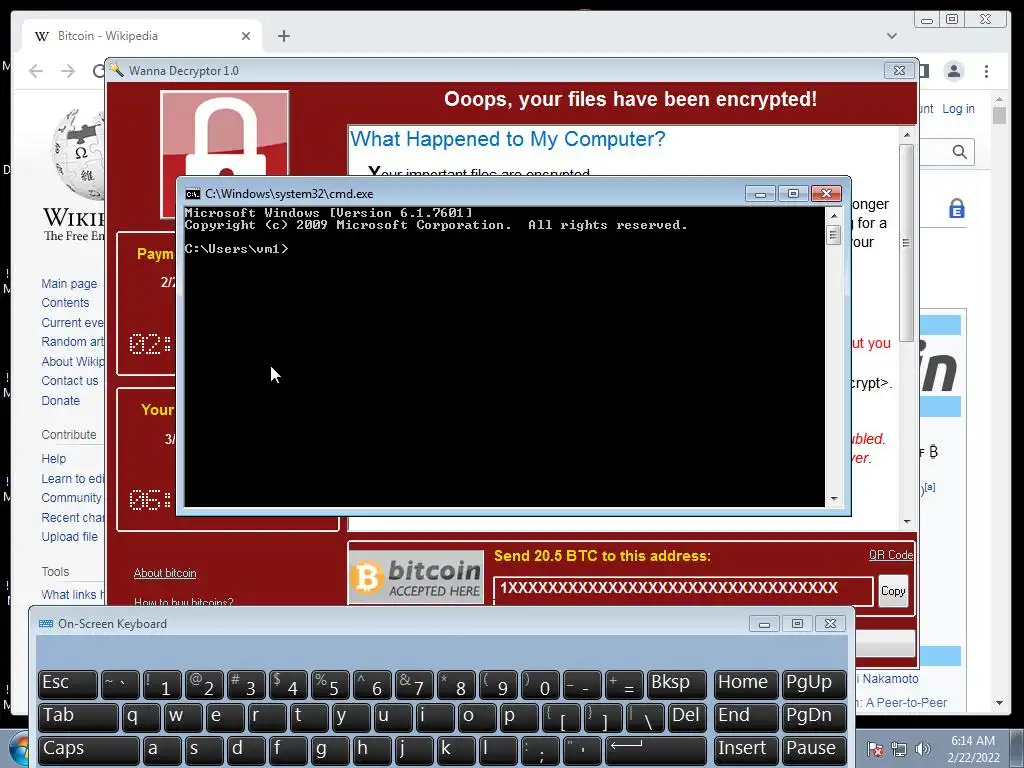Image resolution: width=1024 pixels, height=768 pixels.
Task: Click the On-Screen Keyboard title icon
Action: point(46,624)
